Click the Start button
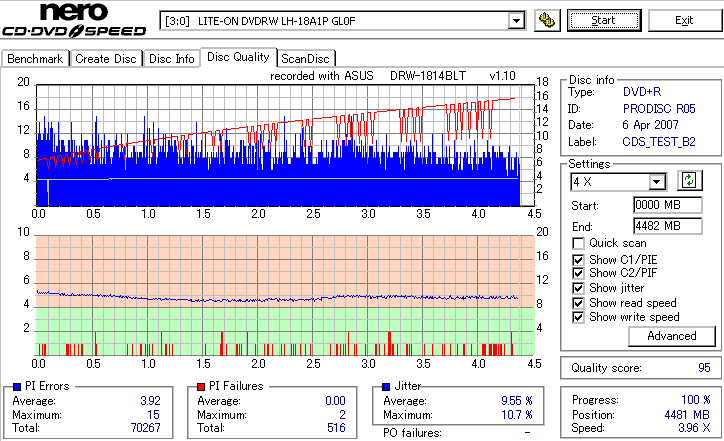The height and width of the screenshot is (441, 724). coord(604,20)
